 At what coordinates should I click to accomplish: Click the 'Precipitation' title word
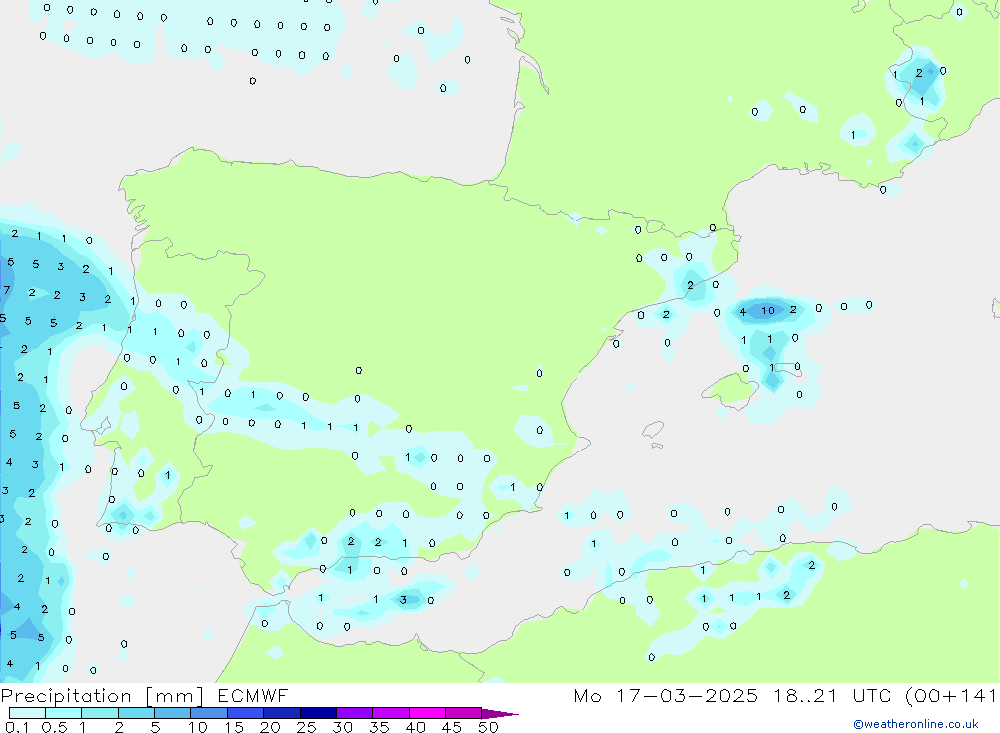[x=66, y=695]
